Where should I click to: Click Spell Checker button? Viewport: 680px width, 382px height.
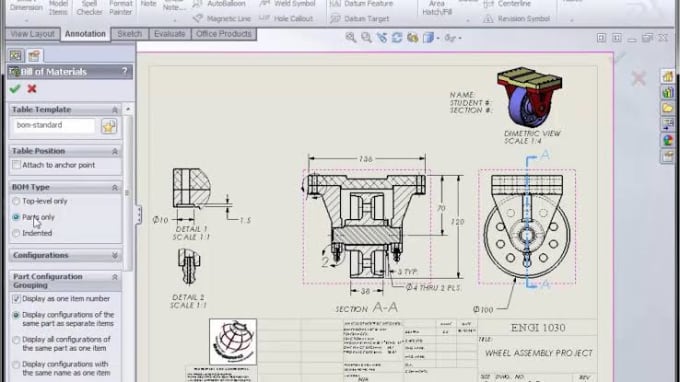pyautogui.click(x=89, y=7)
